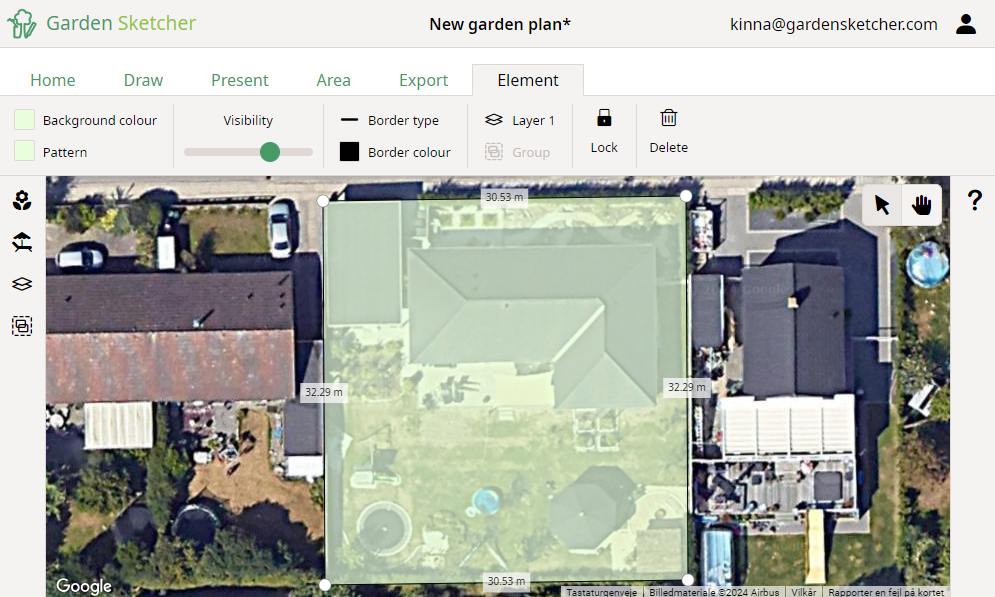Toggle the user account icon
Image resolution: width=995 pixels, height=597 pixels.
click(x=966, y=24)
